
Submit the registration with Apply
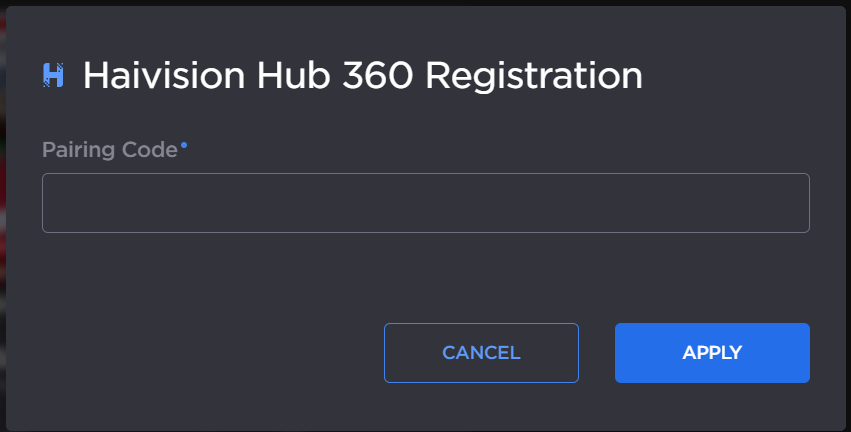point(712,353)
